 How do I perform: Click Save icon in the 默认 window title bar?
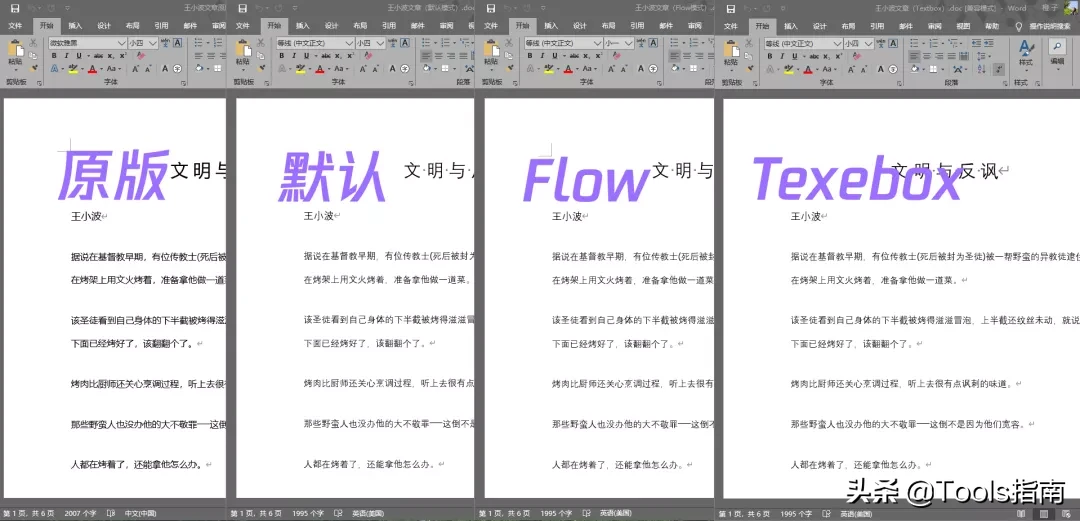tap(240, 8)
